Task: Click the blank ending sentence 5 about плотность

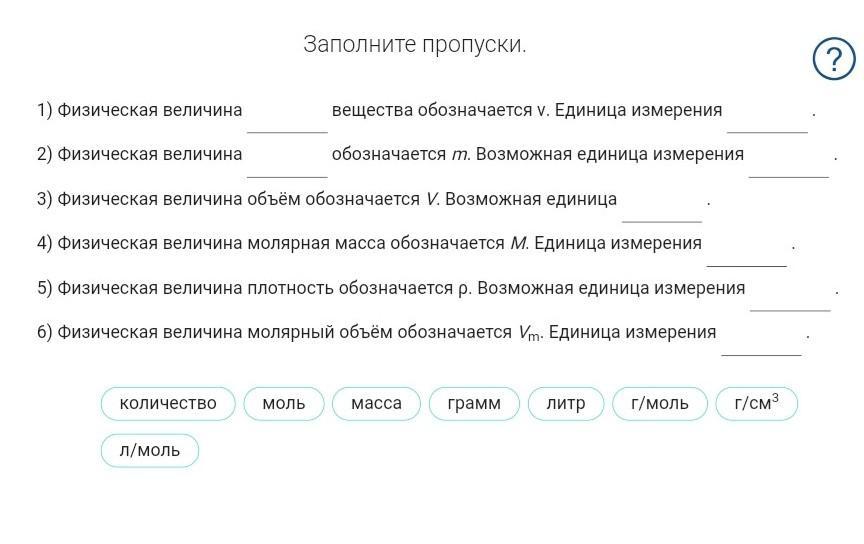Action: (x=790, y=293)
